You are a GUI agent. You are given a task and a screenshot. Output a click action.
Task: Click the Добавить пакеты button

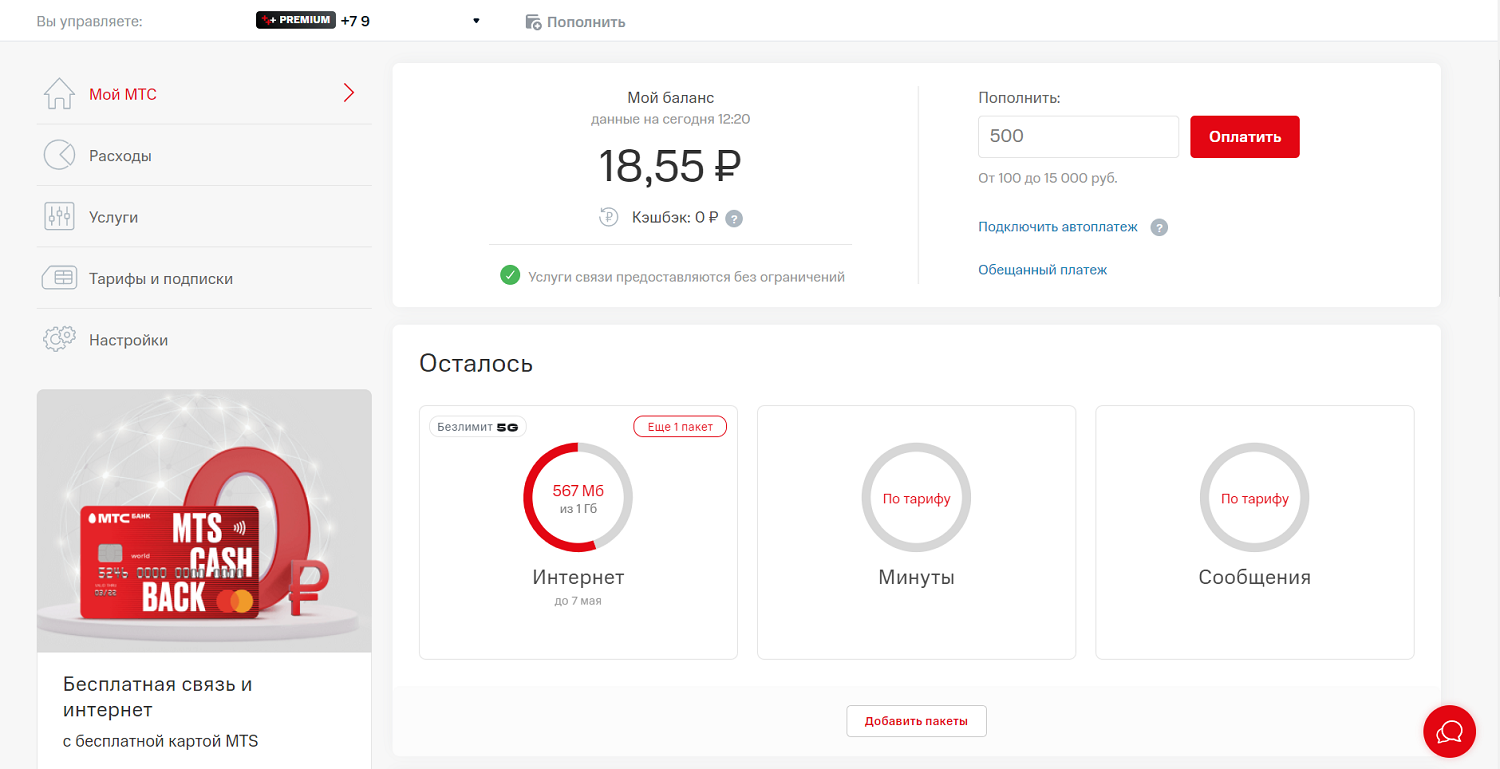[916, 721]
